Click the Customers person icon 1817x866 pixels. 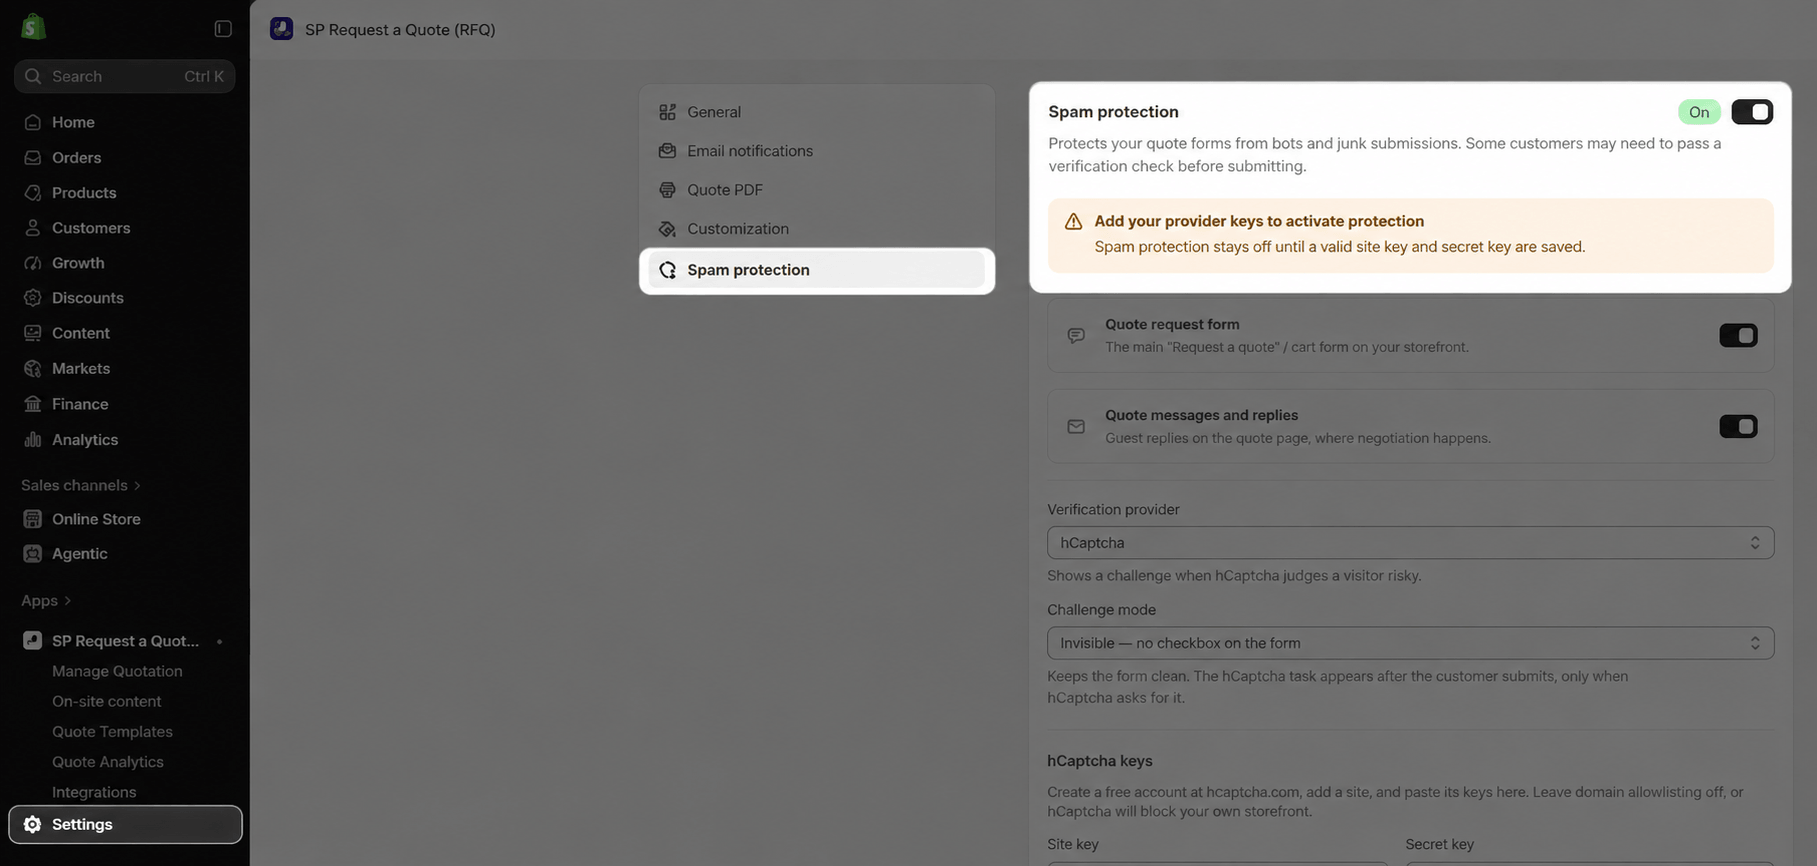[x=33, y=227]
